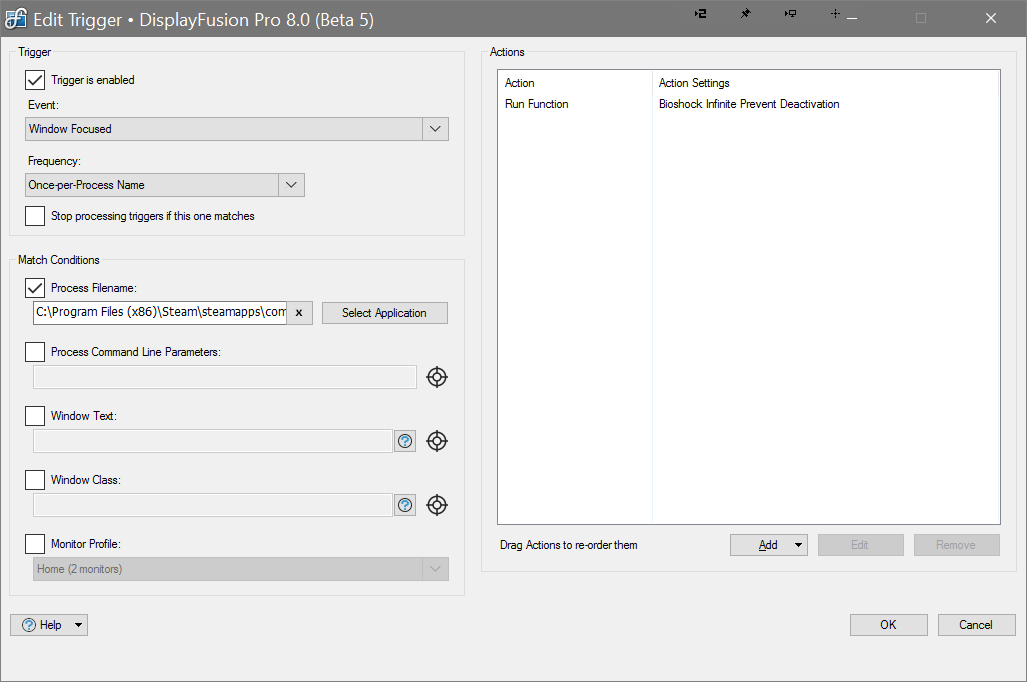1027x682 pixels.
Task: Click the target picker beside Window Text
Action: click(437, 441)
